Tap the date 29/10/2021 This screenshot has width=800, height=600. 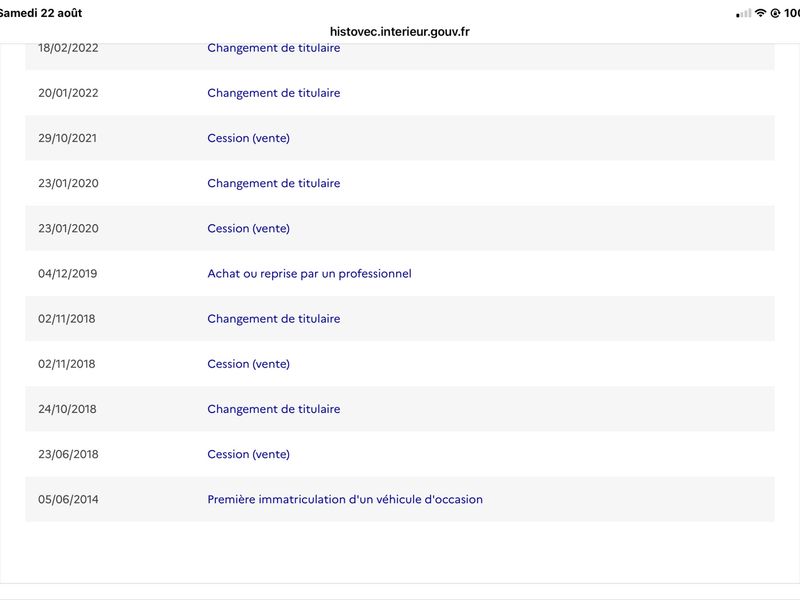point(67,138)
